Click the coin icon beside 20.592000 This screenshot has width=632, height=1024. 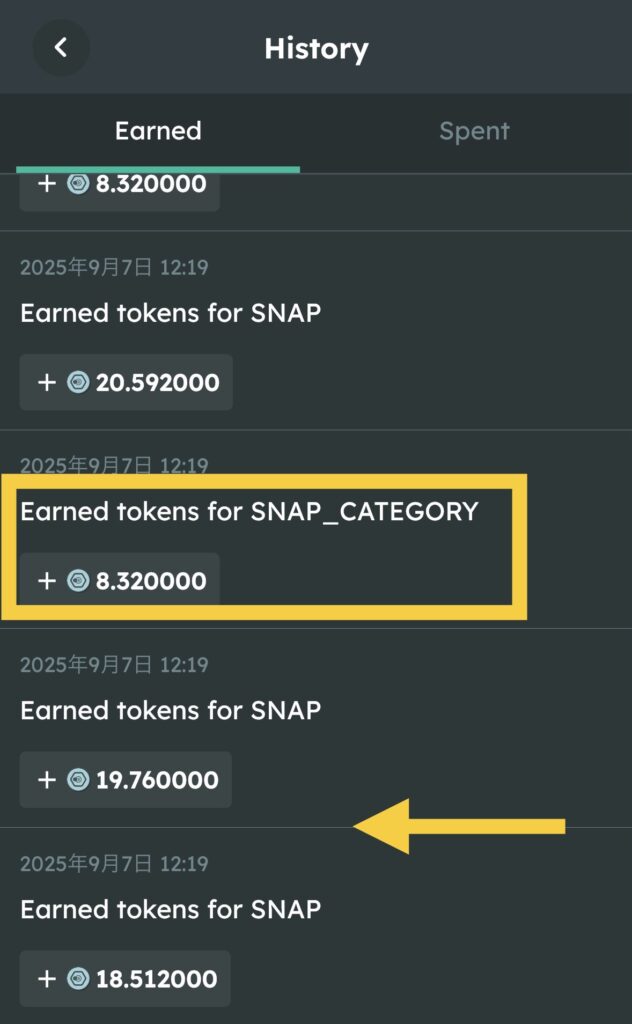click(78, 382)
